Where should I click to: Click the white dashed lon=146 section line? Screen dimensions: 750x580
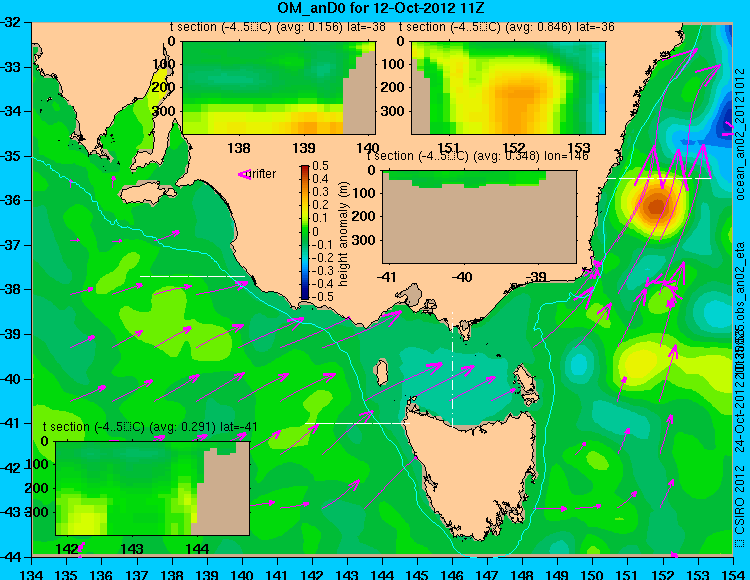tap(452, 368)
